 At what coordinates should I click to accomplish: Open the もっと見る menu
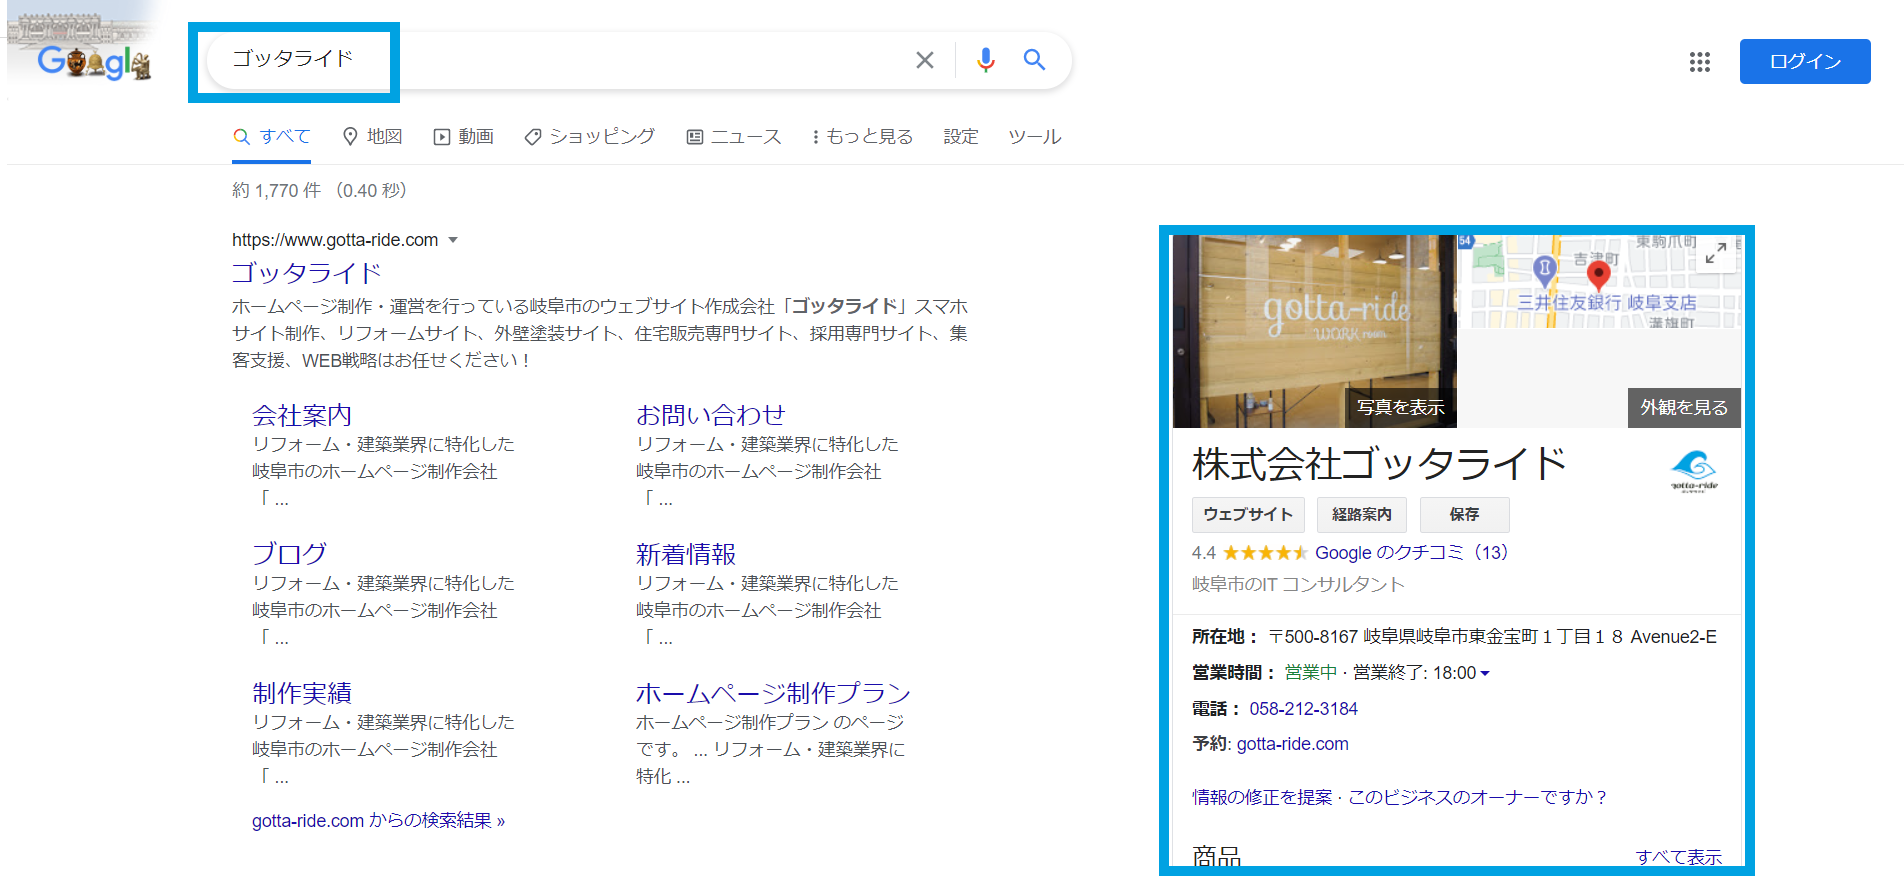coord(862,137)
